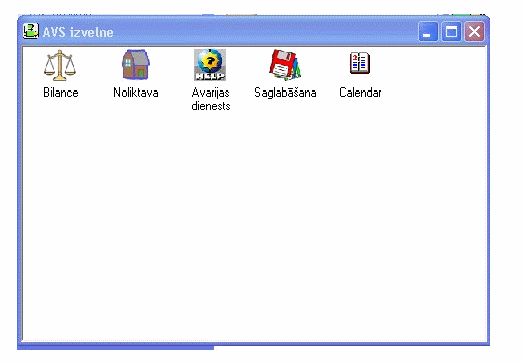Minimize the AVS izvelne window
Screen dimensions: 523x363
(x=428, y=32)
